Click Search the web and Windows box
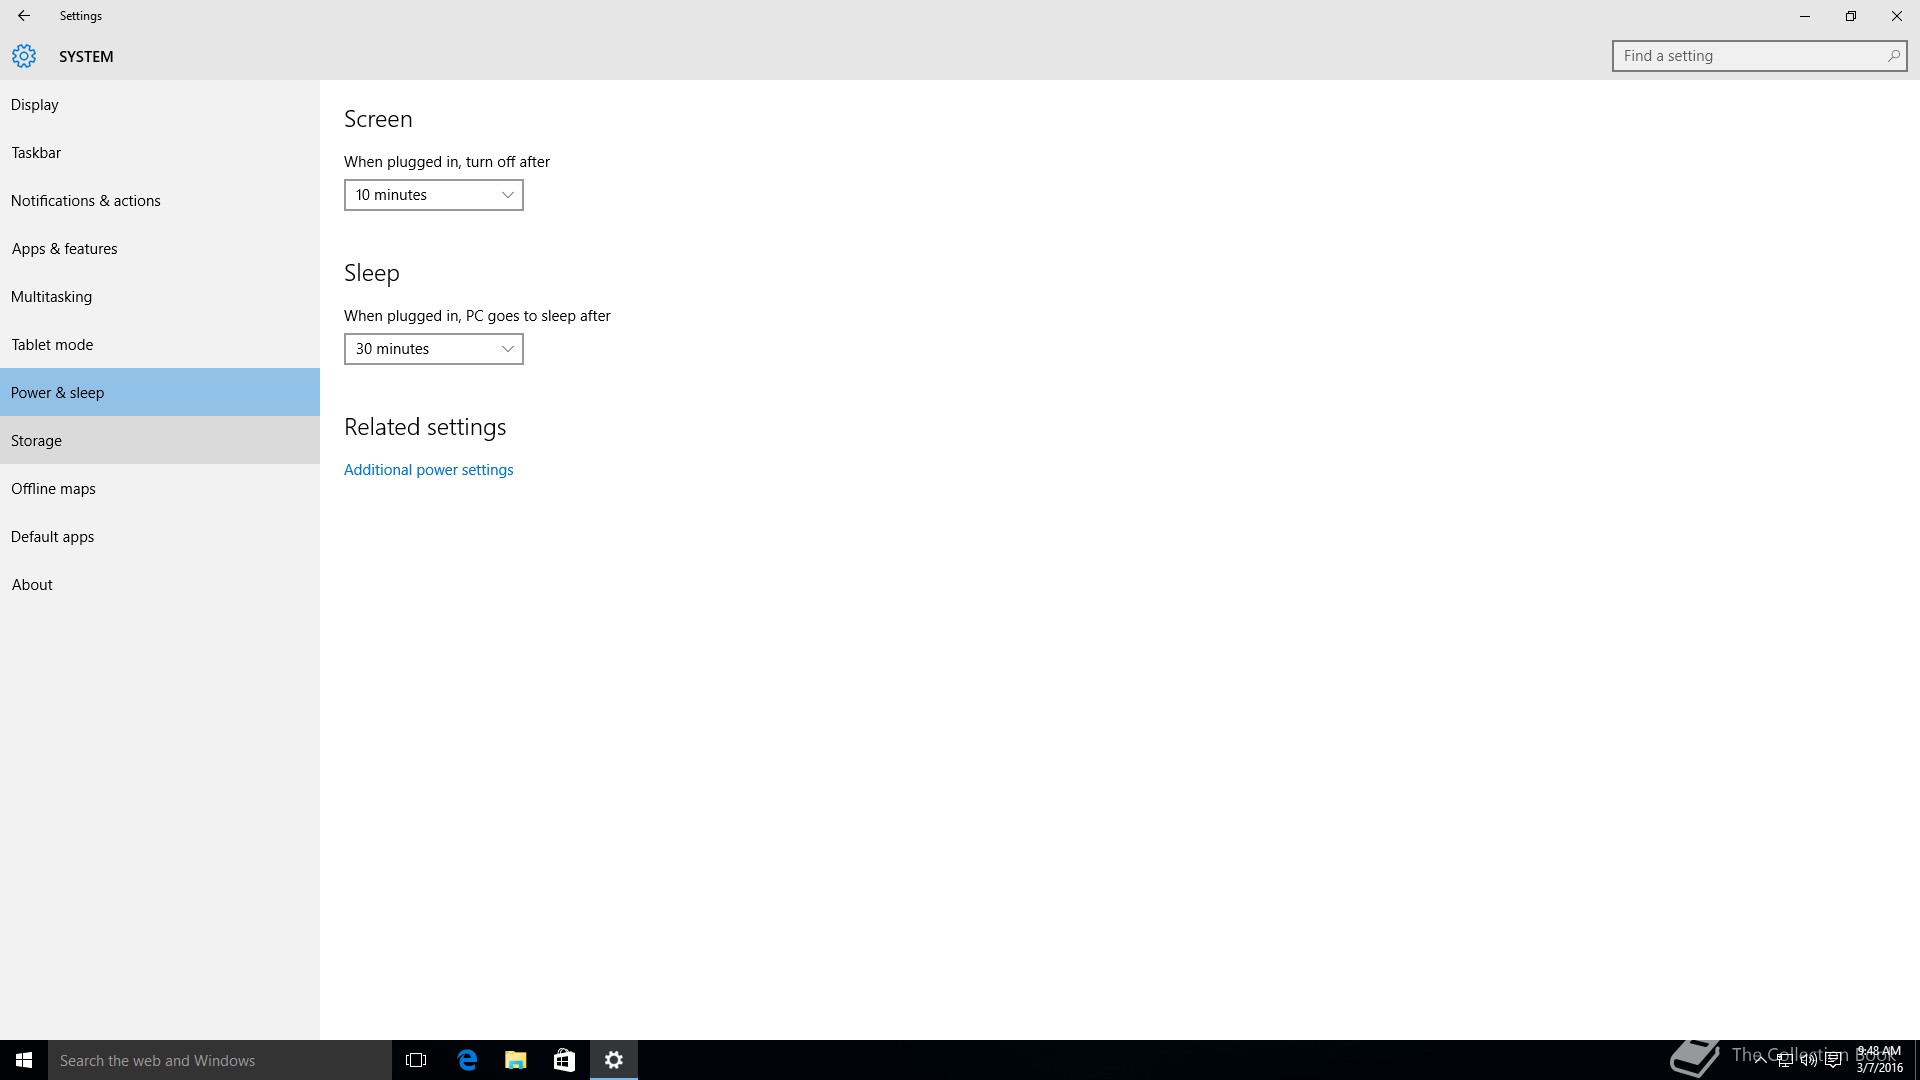 [220, 1060]
